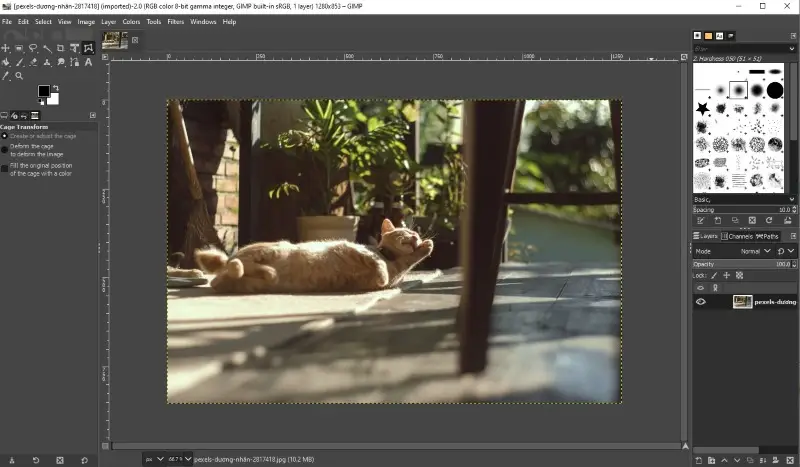The height and width of the screenshot is (467, 800).
Task: Open the File menu
Action: pos(7,21)
